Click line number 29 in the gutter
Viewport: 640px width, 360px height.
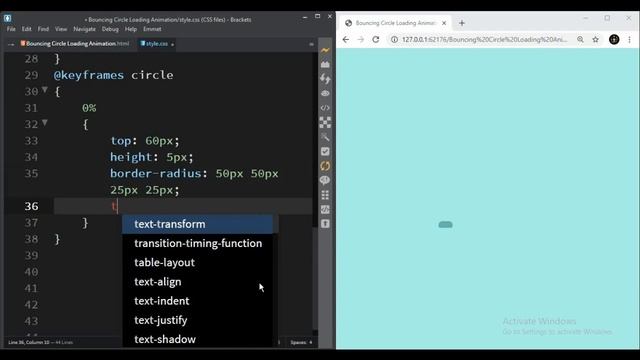[x=31, y=75]
